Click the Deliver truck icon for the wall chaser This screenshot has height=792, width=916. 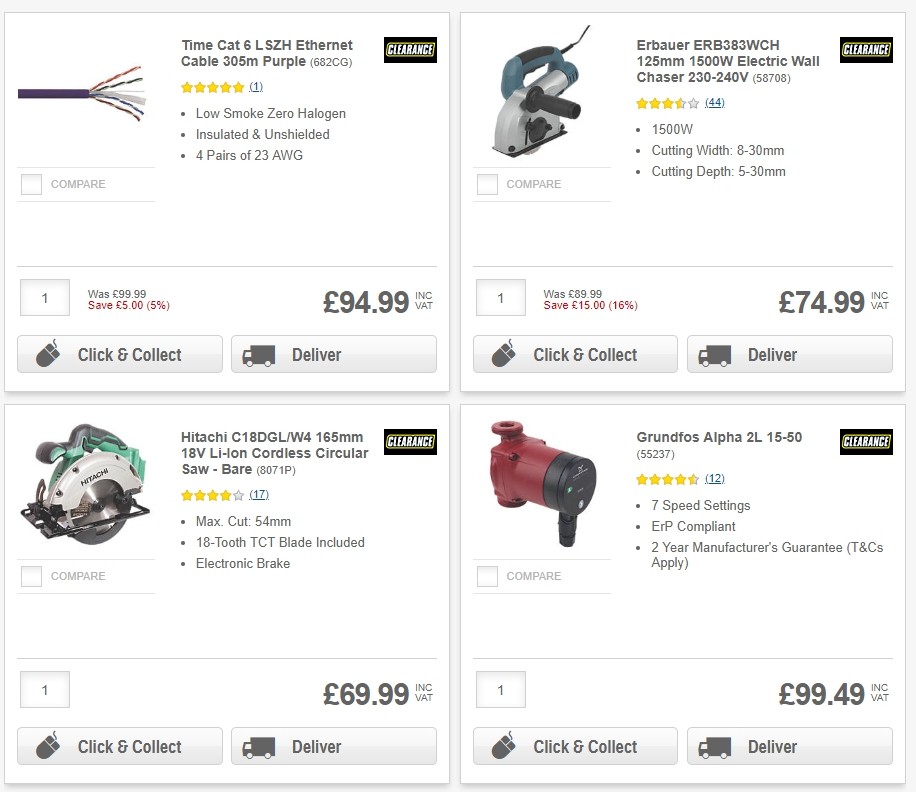(713, 354)
